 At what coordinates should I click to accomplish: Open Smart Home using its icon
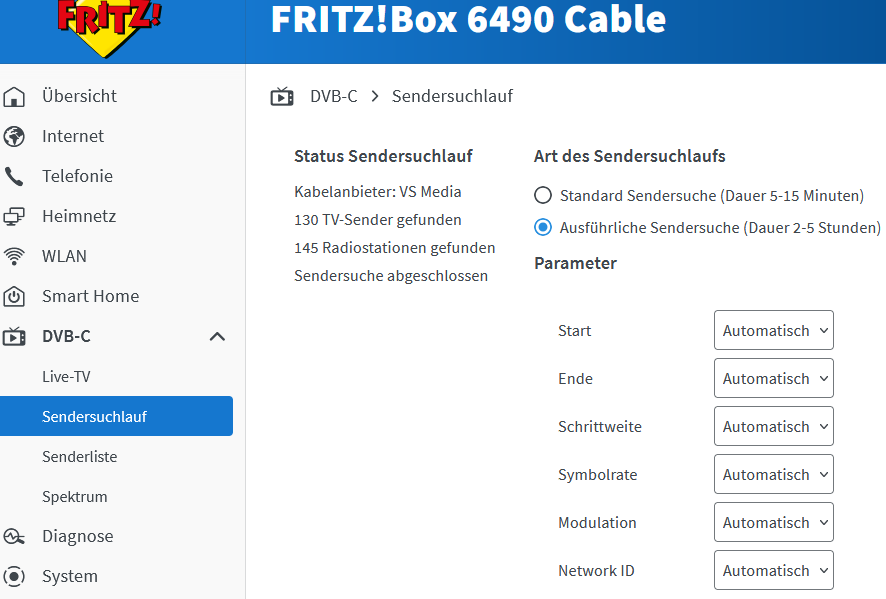point(15,296)
